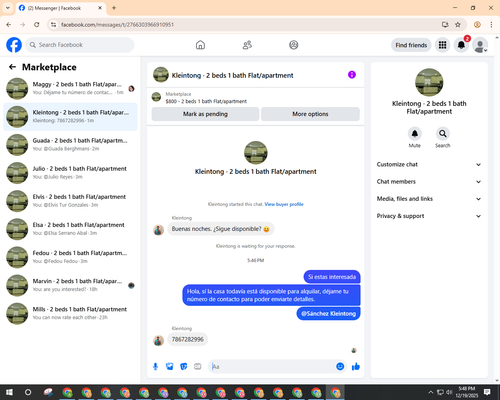Open the taskbar search circle
Screen dimensions: 500x400
click(28, 392)
